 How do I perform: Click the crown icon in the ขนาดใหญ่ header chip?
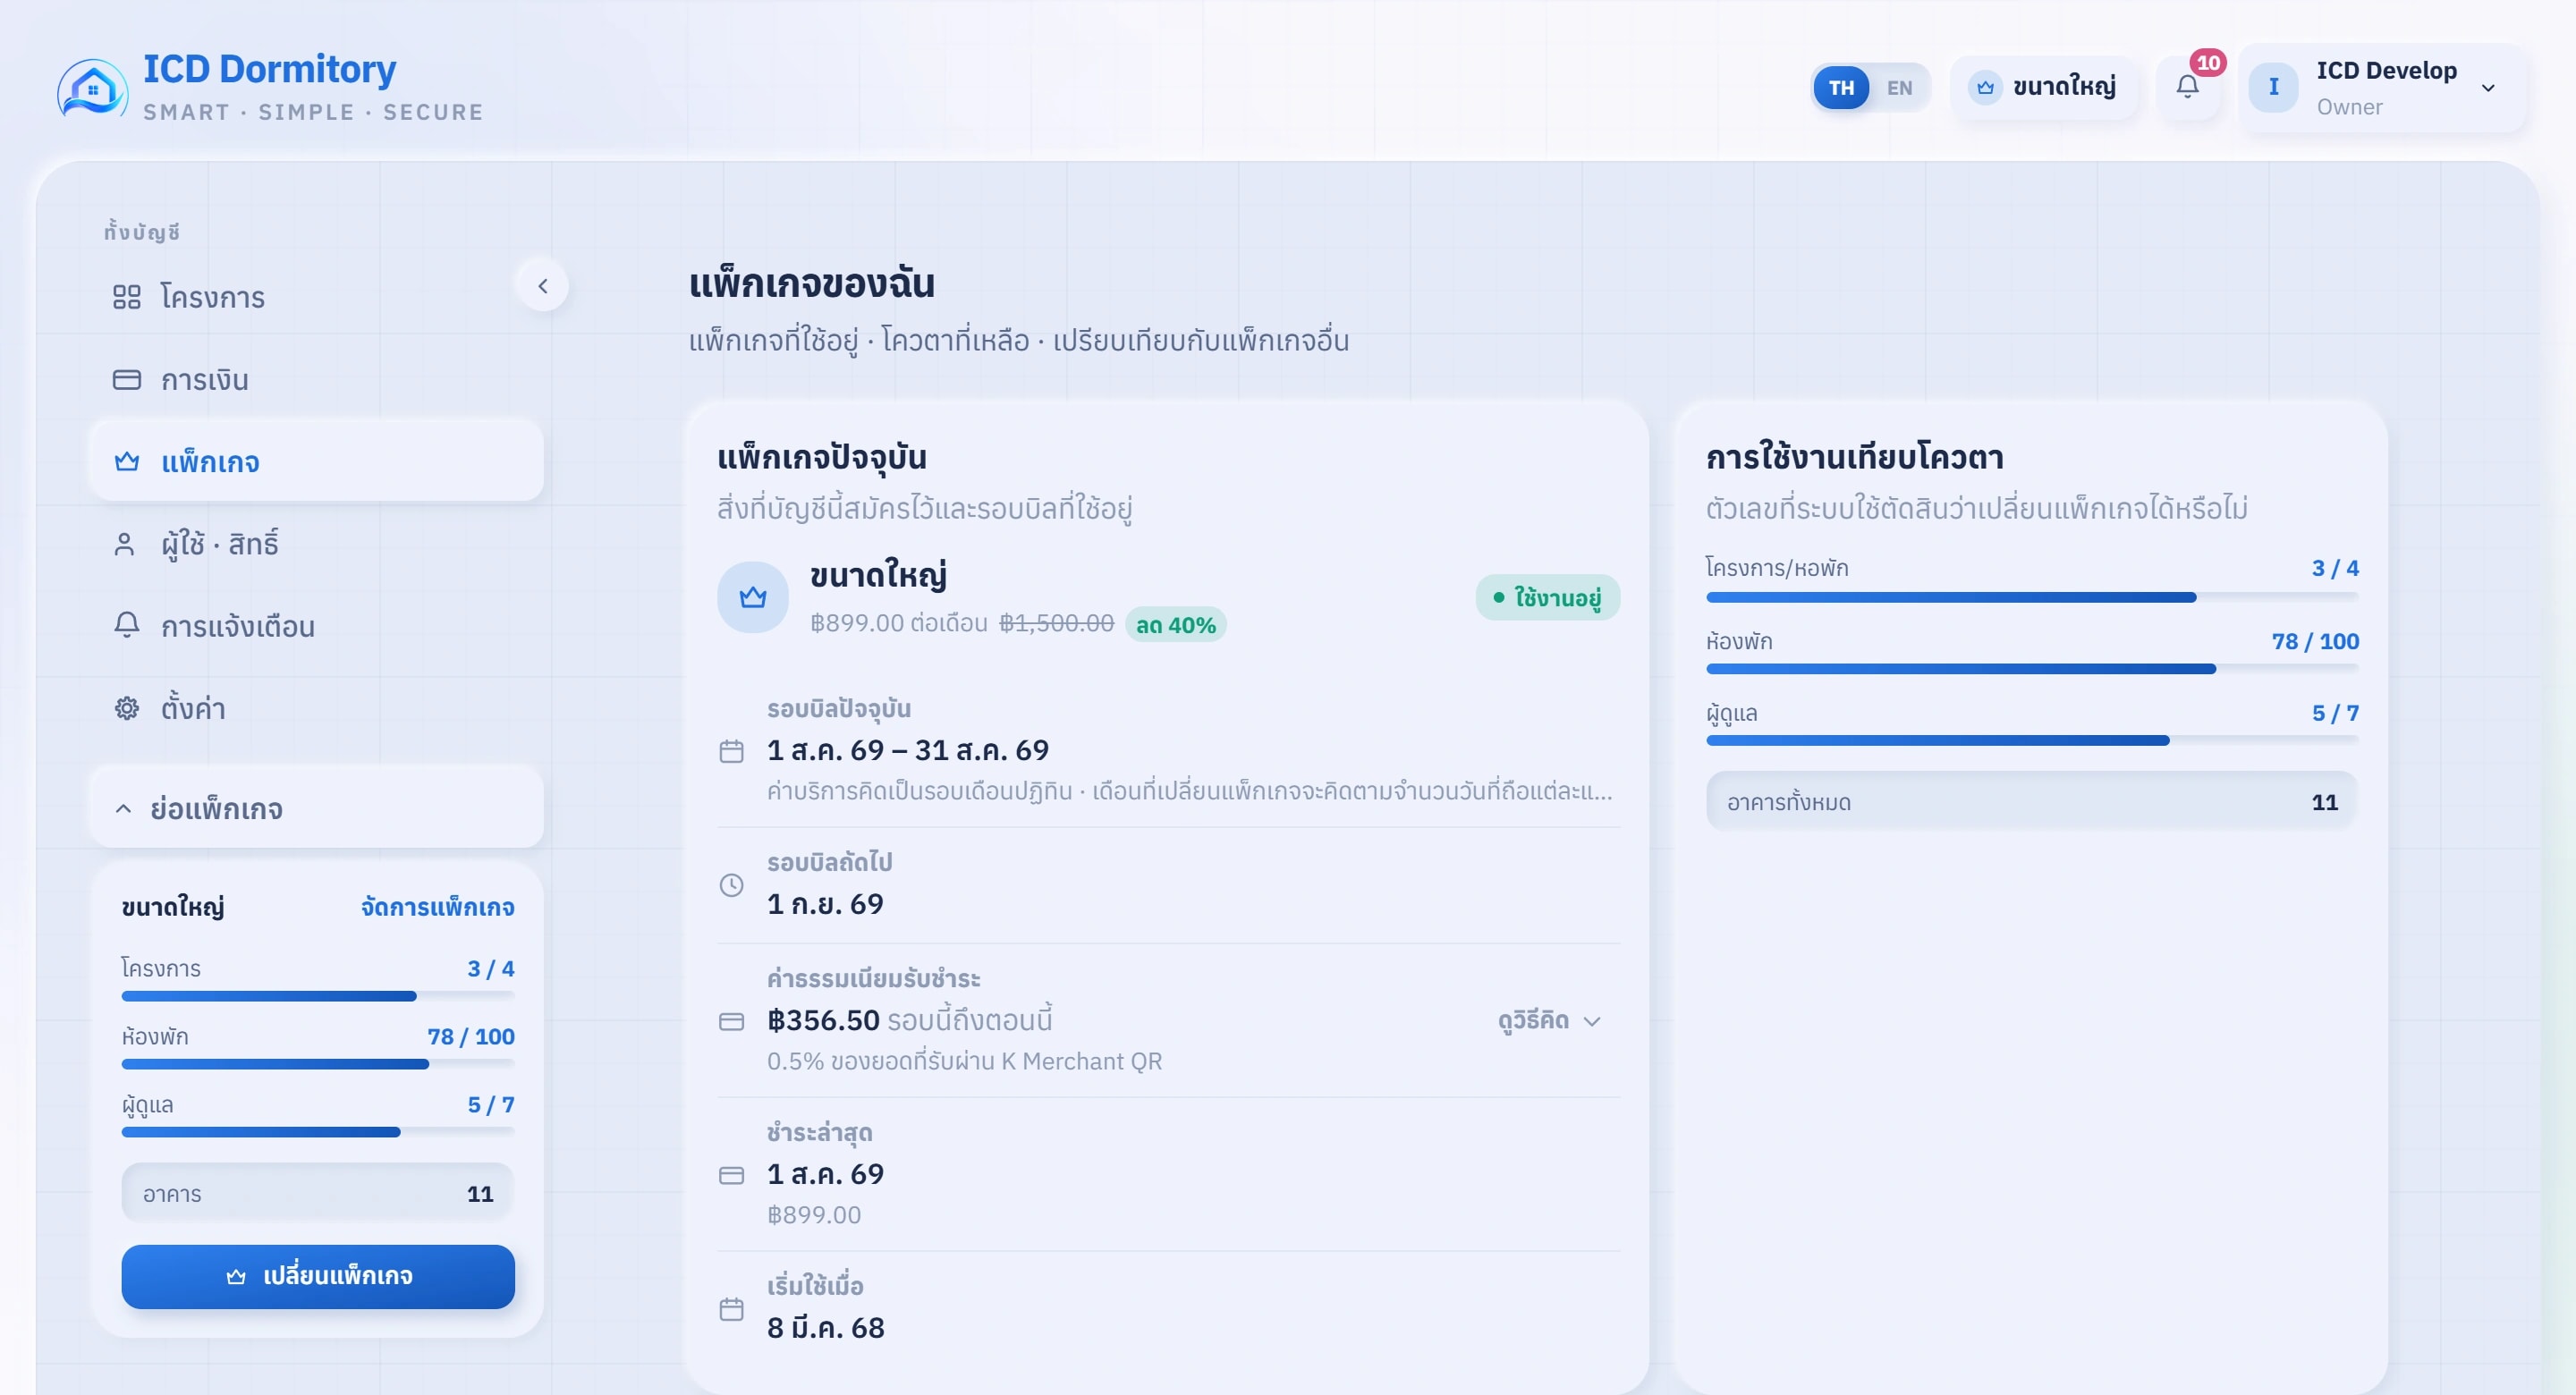(x=1985, y=88)
